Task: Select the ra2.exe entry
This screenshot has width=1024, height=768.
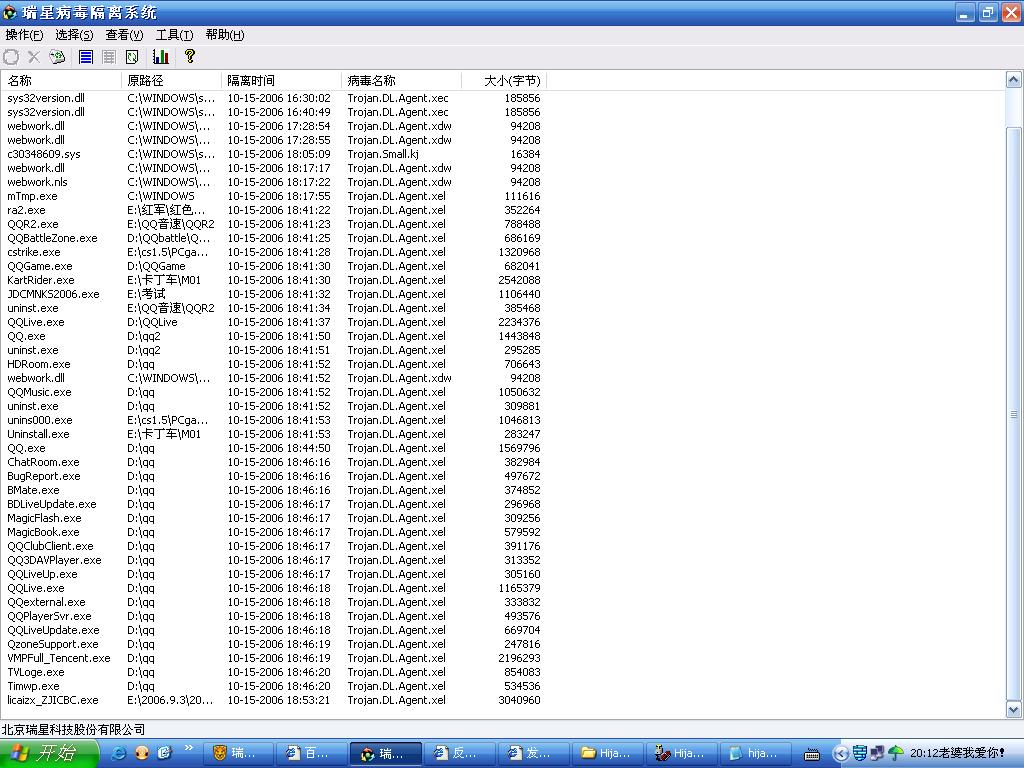Action: click(274, 210)
